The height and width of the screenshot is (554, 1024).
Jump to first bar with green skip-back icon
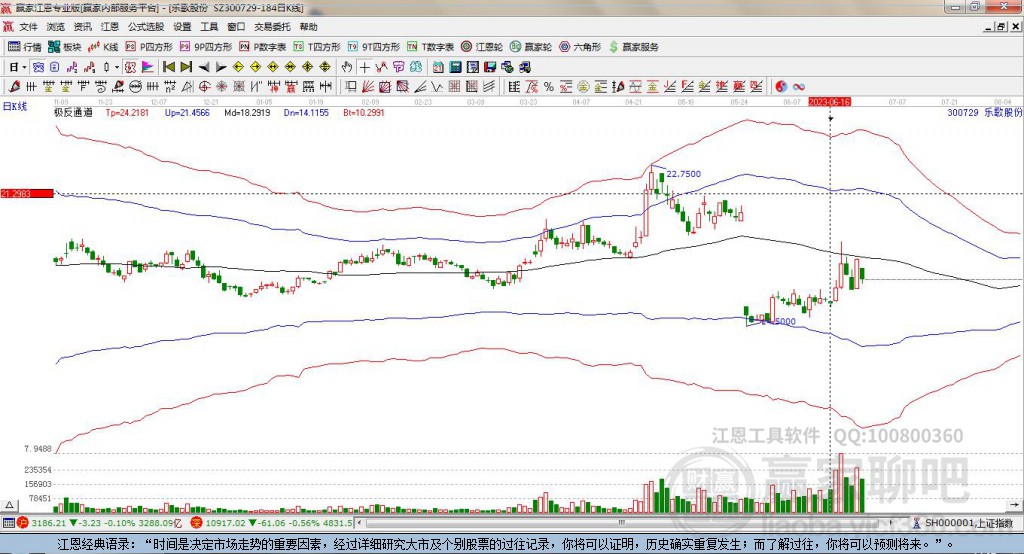[x=168, y=67]
